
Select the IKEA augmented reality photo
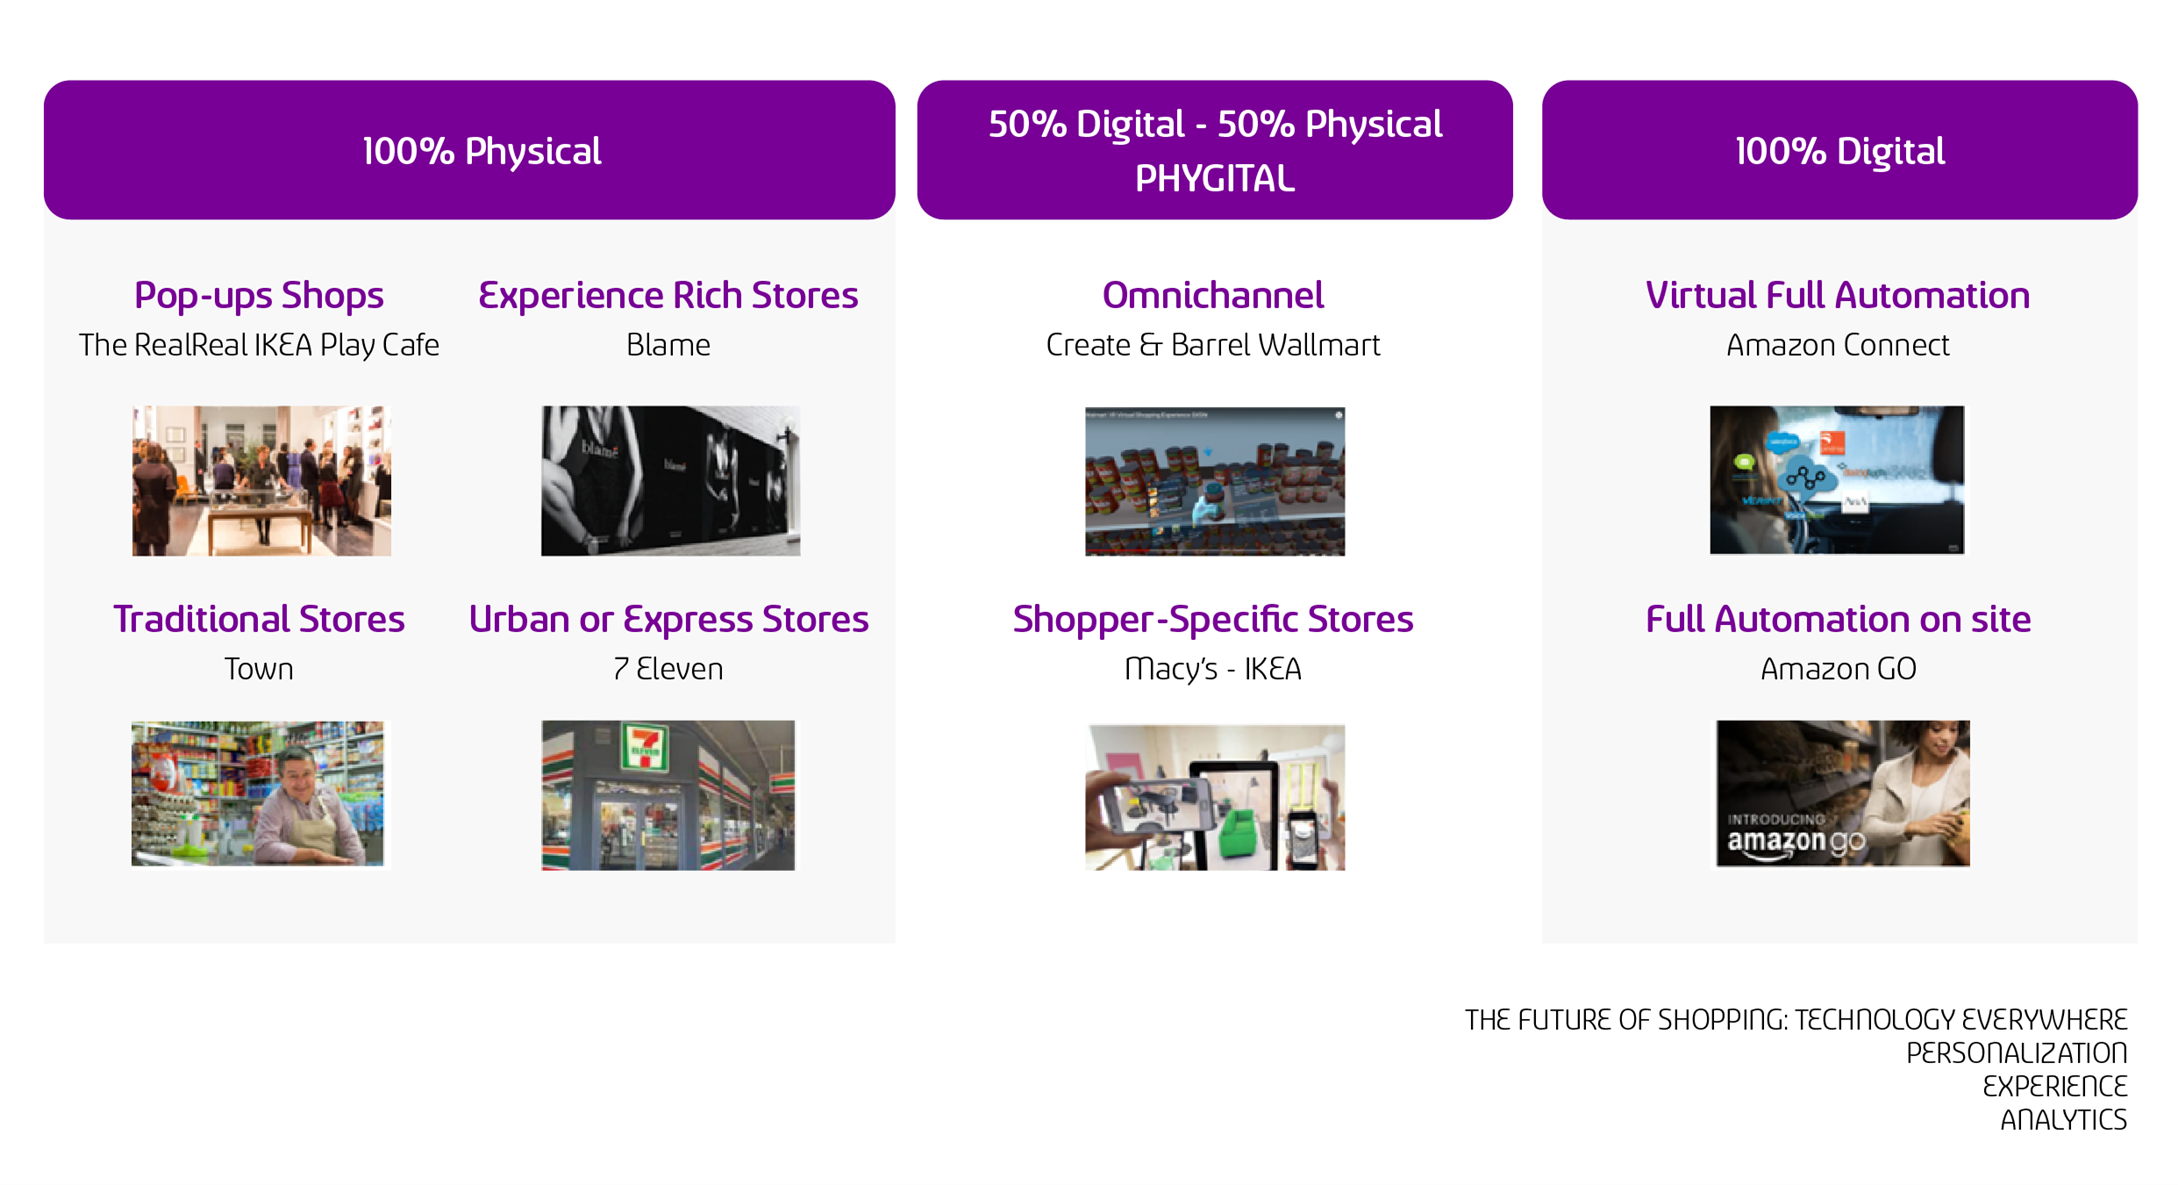pos(1215,797)
